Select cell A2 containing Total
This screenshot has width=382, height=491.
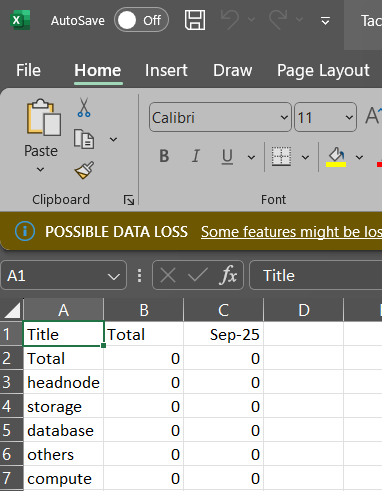point(63,358)
